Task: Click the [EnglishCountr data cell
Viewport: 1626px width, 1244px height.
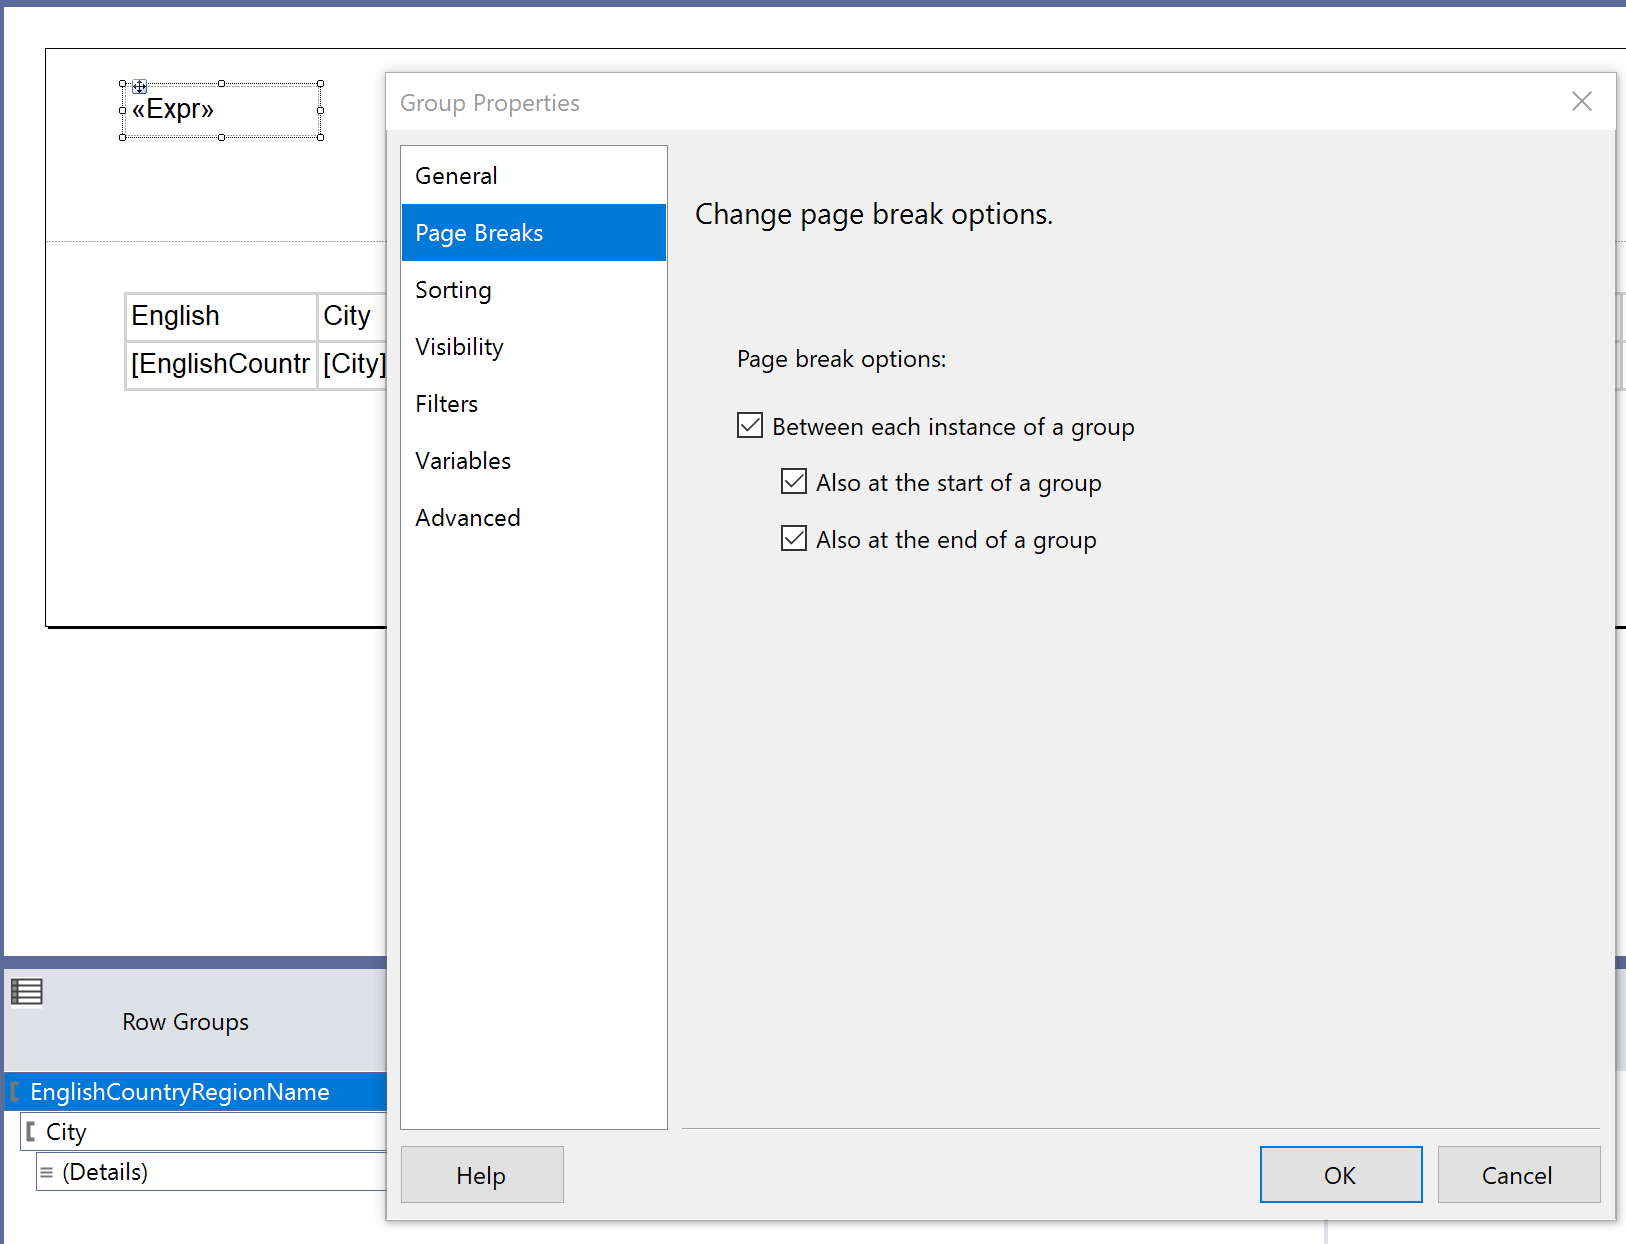Action: click(221, 364)
